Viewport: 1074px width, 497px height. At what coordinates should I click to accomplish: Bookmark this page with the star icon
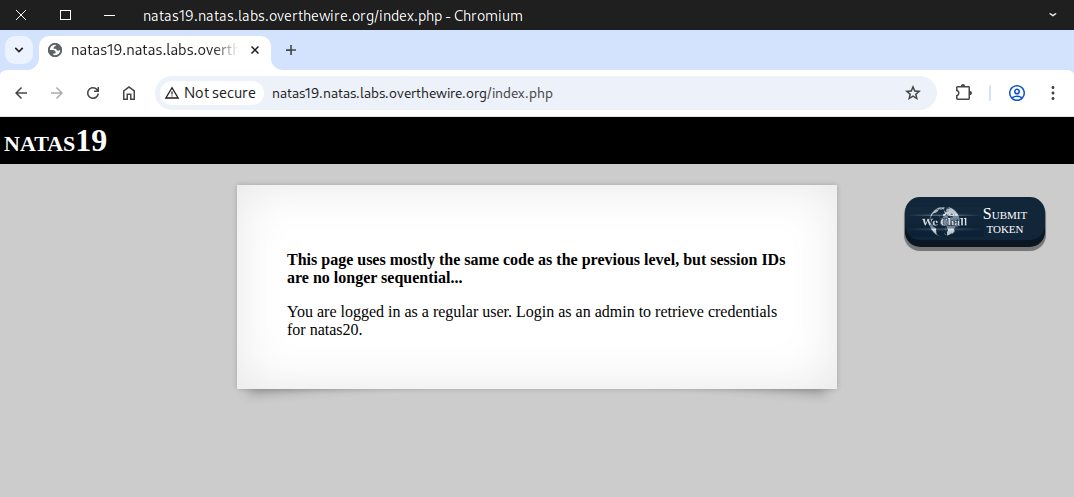(x=912, y=93)
